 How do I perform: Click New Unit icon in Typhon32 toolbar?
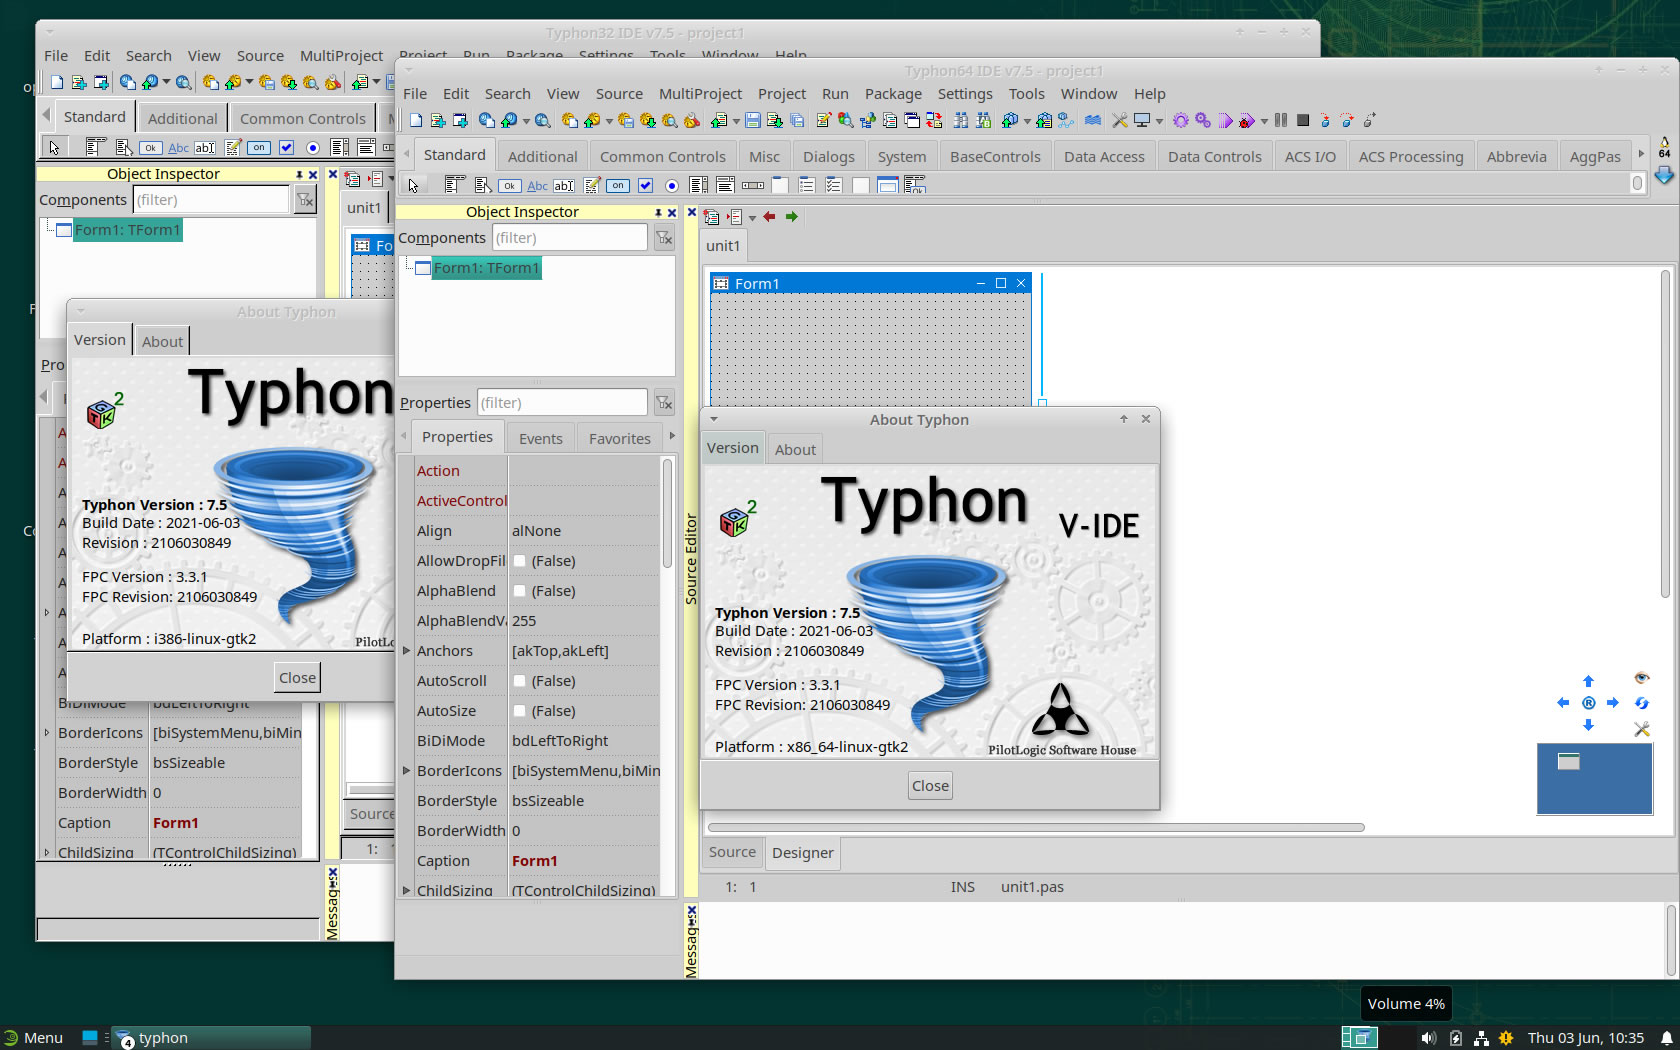[x=79, y=82]
